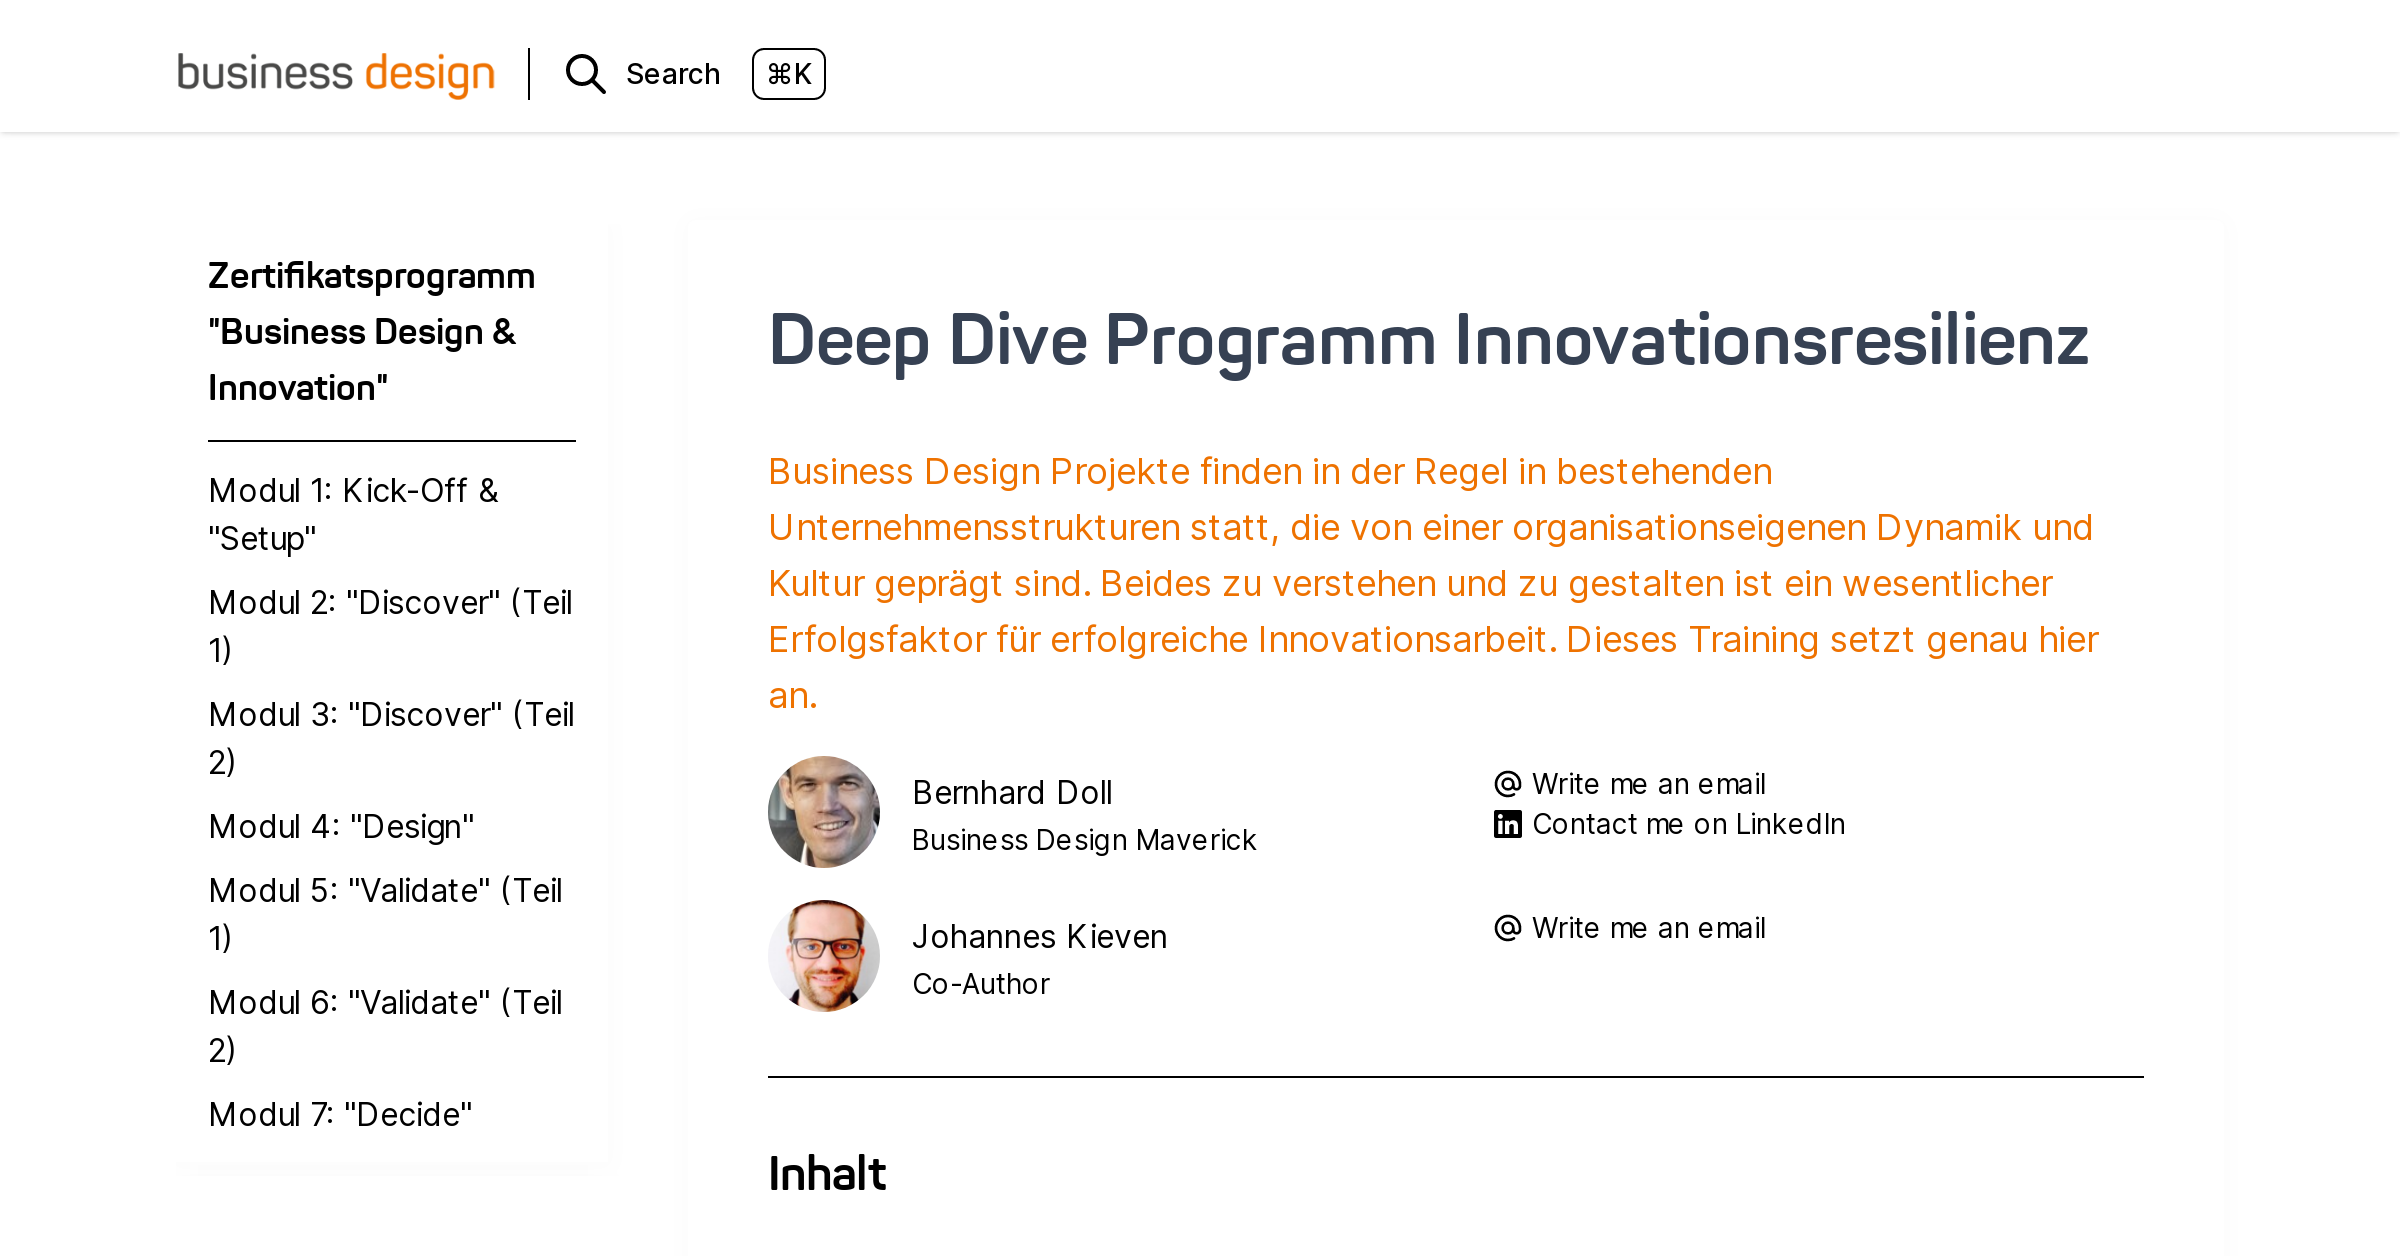Open Modul 1: Kick-Off & Setup
Screen dimensions: 2400x1256
[x=353, y=514]
